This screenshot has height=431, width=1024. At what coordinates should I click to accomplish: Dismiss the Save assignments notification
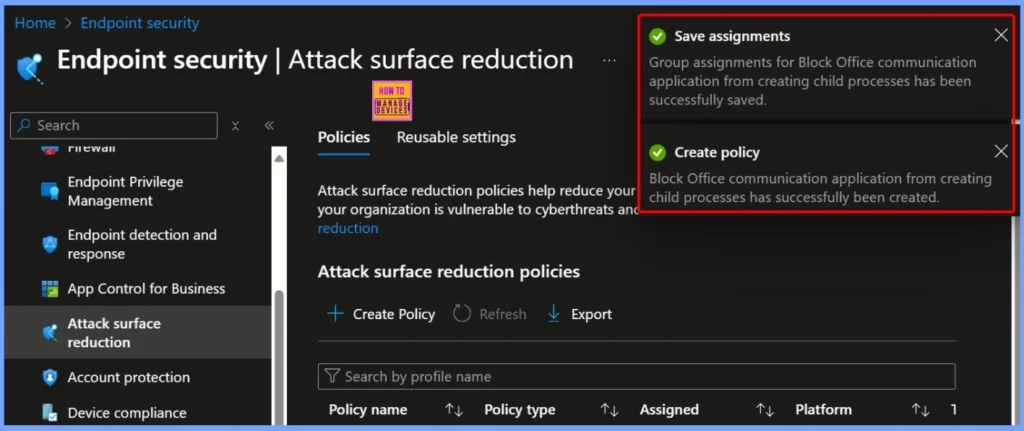click(1000, 36)
